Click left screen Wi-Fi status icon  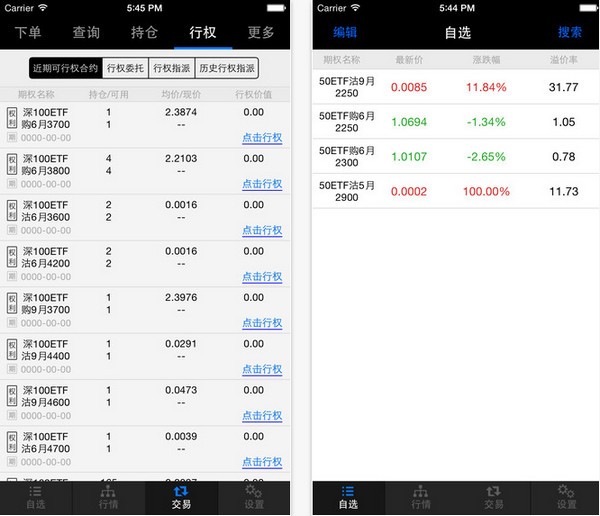click(x=42, y=8)
